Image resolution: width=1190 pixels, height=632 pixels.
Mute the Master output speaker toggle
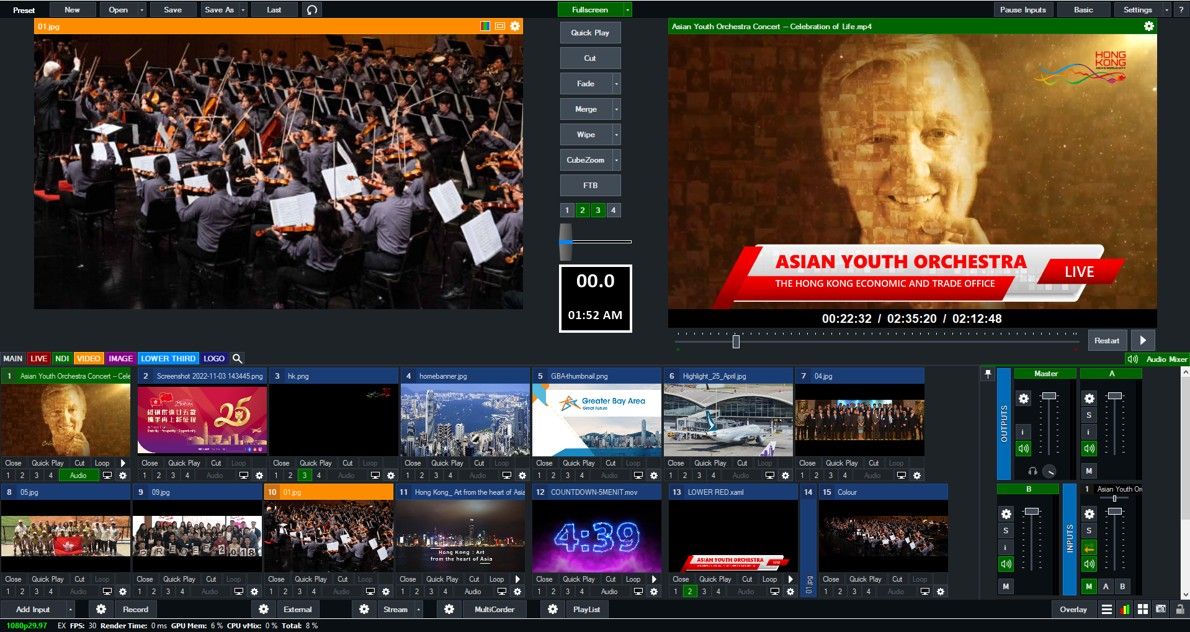click(1023, 448)
